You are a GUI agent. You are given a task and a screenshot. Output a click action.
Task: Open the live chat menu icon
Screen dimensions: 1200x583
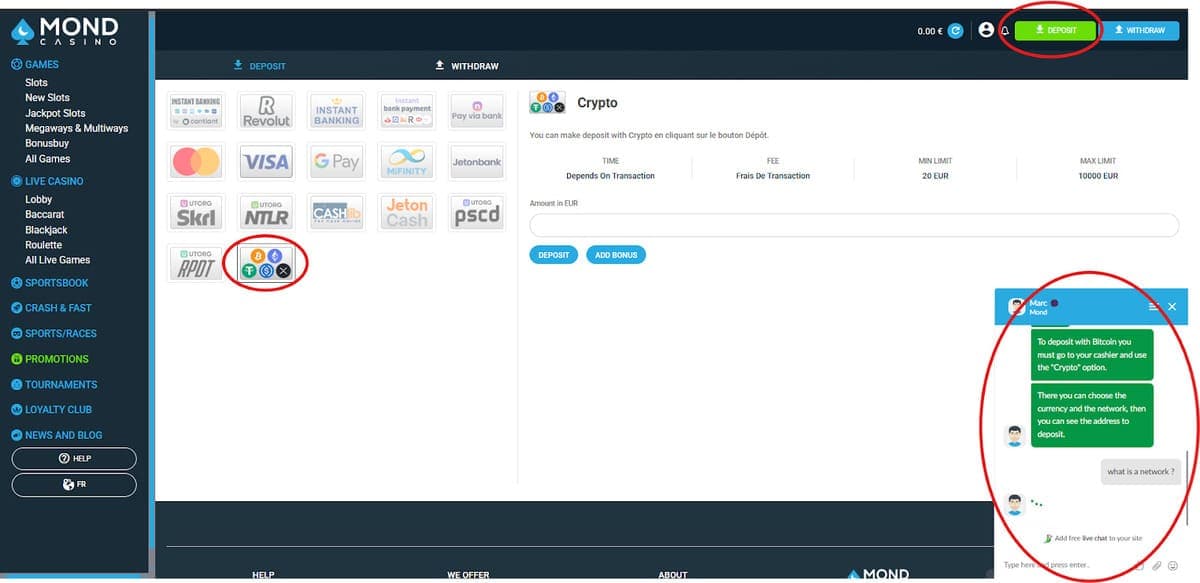(x=1153, y=306)
